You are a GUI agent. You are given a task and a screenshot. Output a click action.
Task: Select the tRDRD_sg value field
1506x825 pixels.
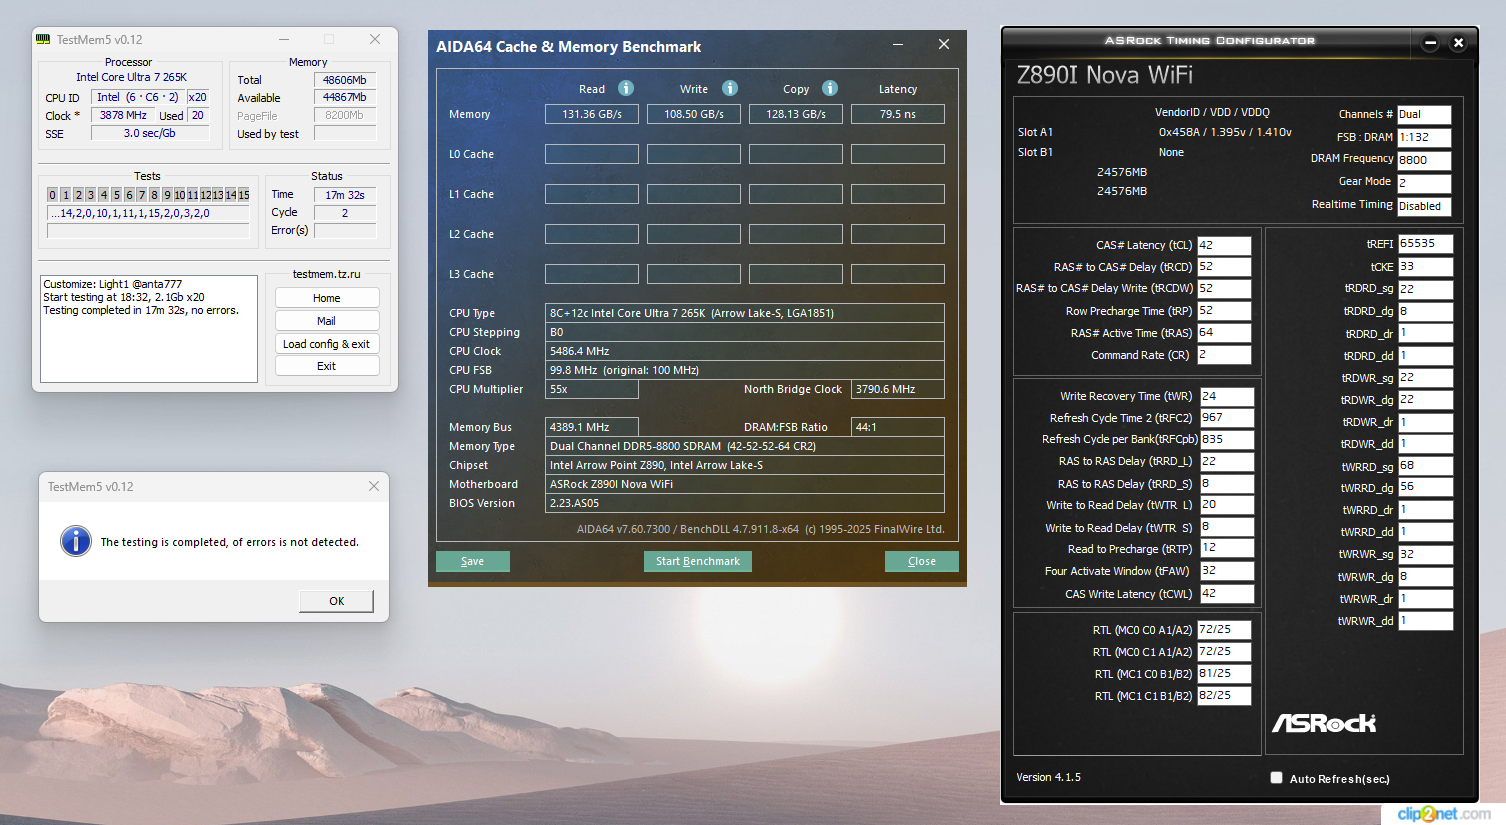tap(1426, 289)
